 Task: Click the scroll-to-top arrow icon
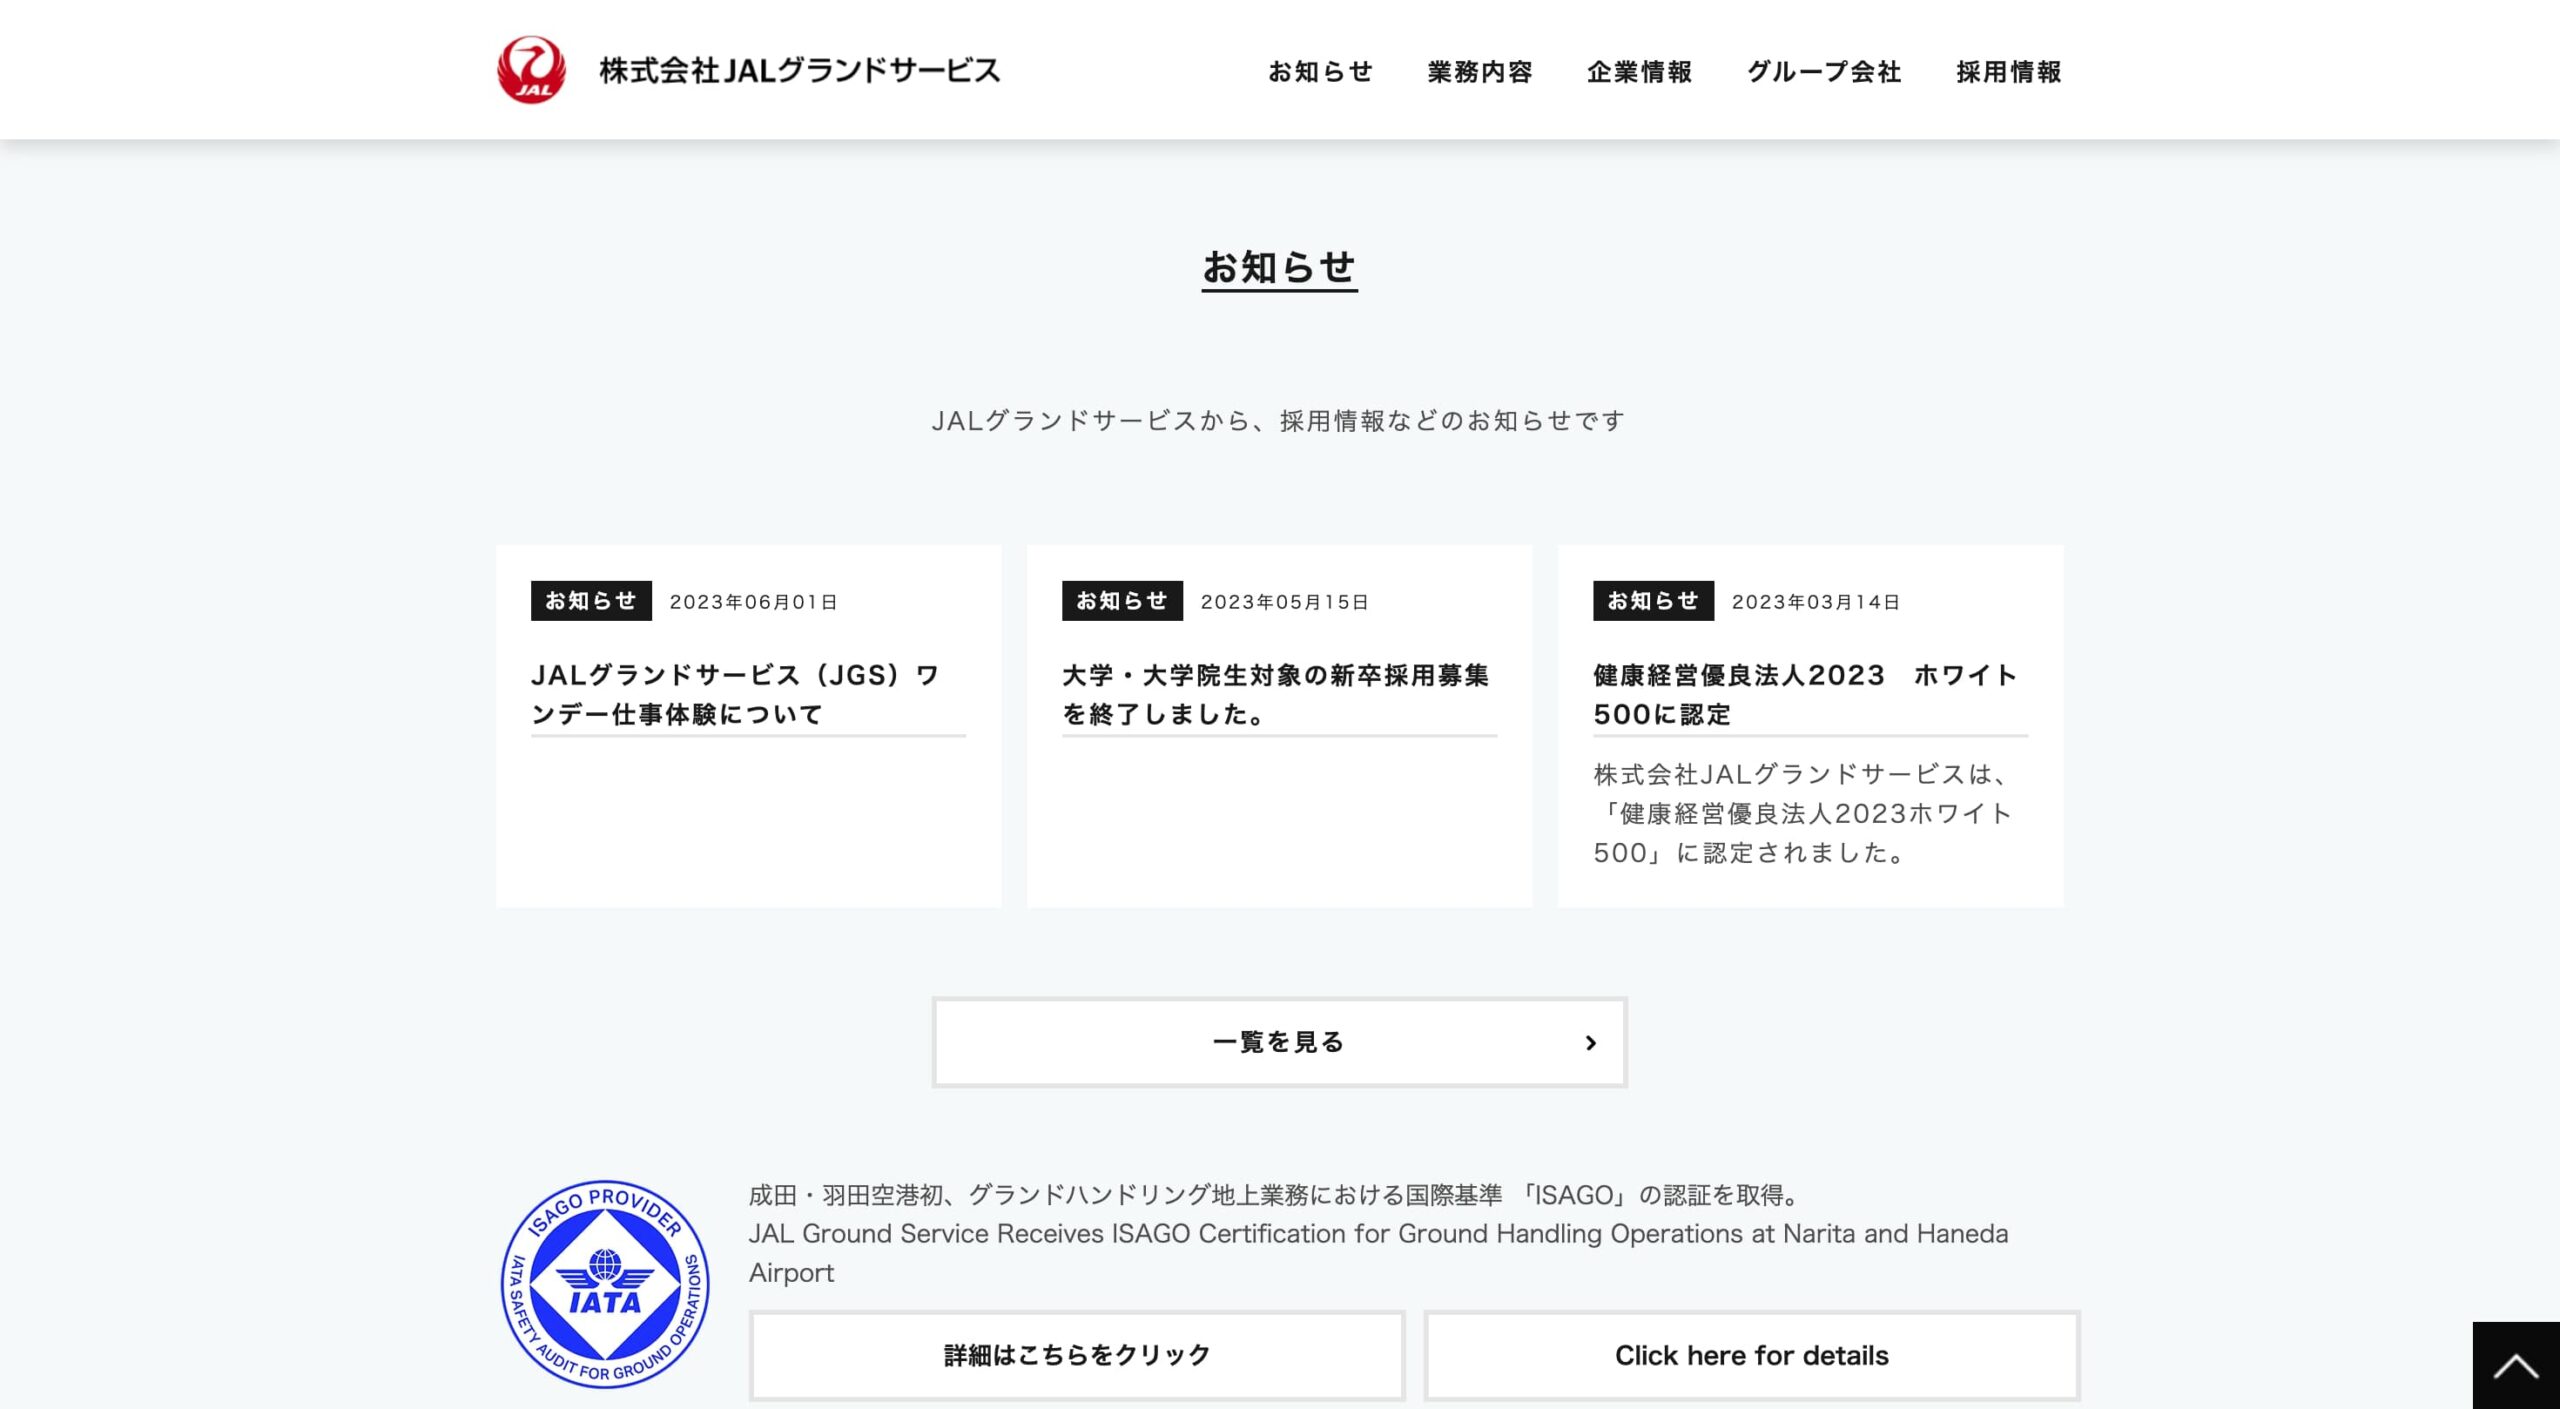(x=2515, y=1365)
